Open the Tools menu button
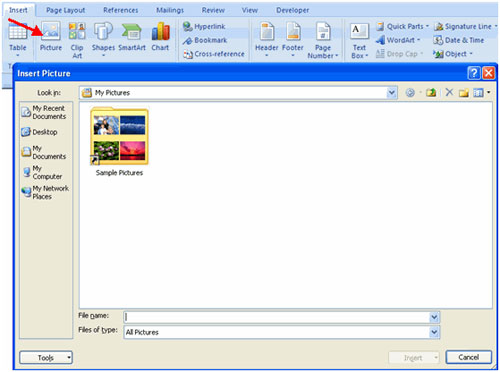The width and height of the screenshot is (500, 372). coord(46,358)
